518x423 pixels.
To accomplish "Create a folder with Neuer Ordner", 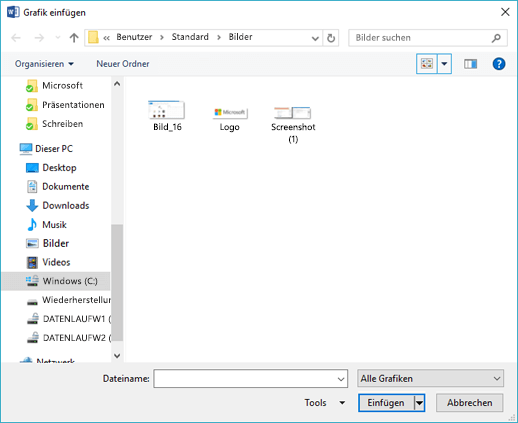I will coord(123,64).
